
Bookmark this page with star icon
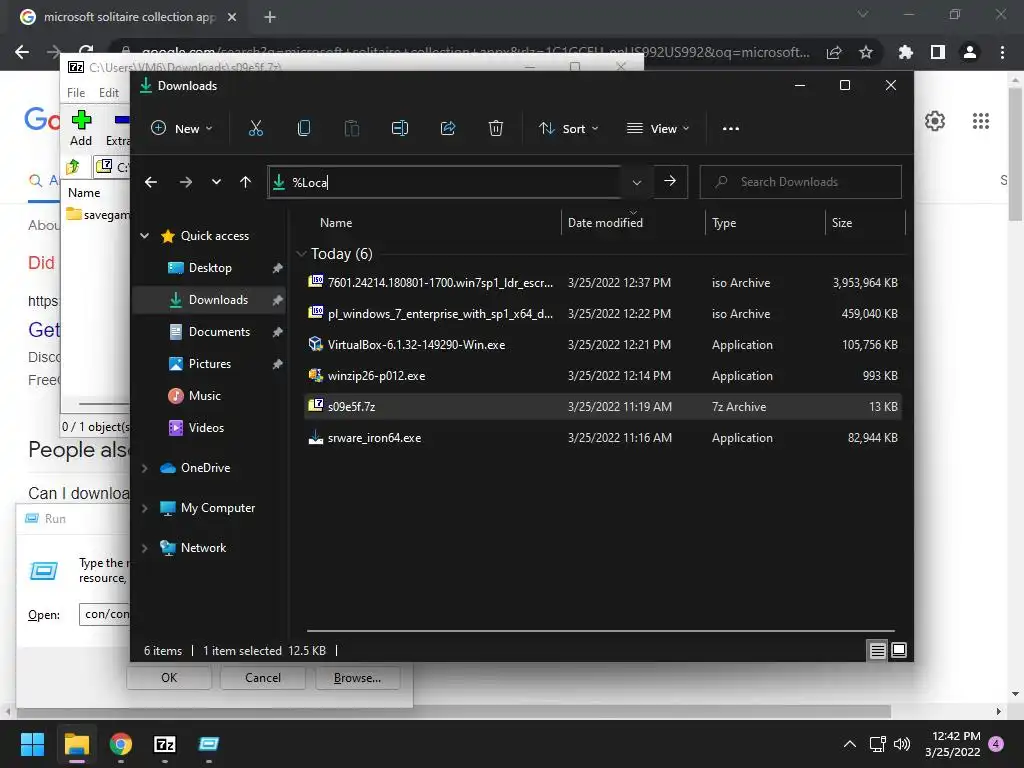point(866,52)
